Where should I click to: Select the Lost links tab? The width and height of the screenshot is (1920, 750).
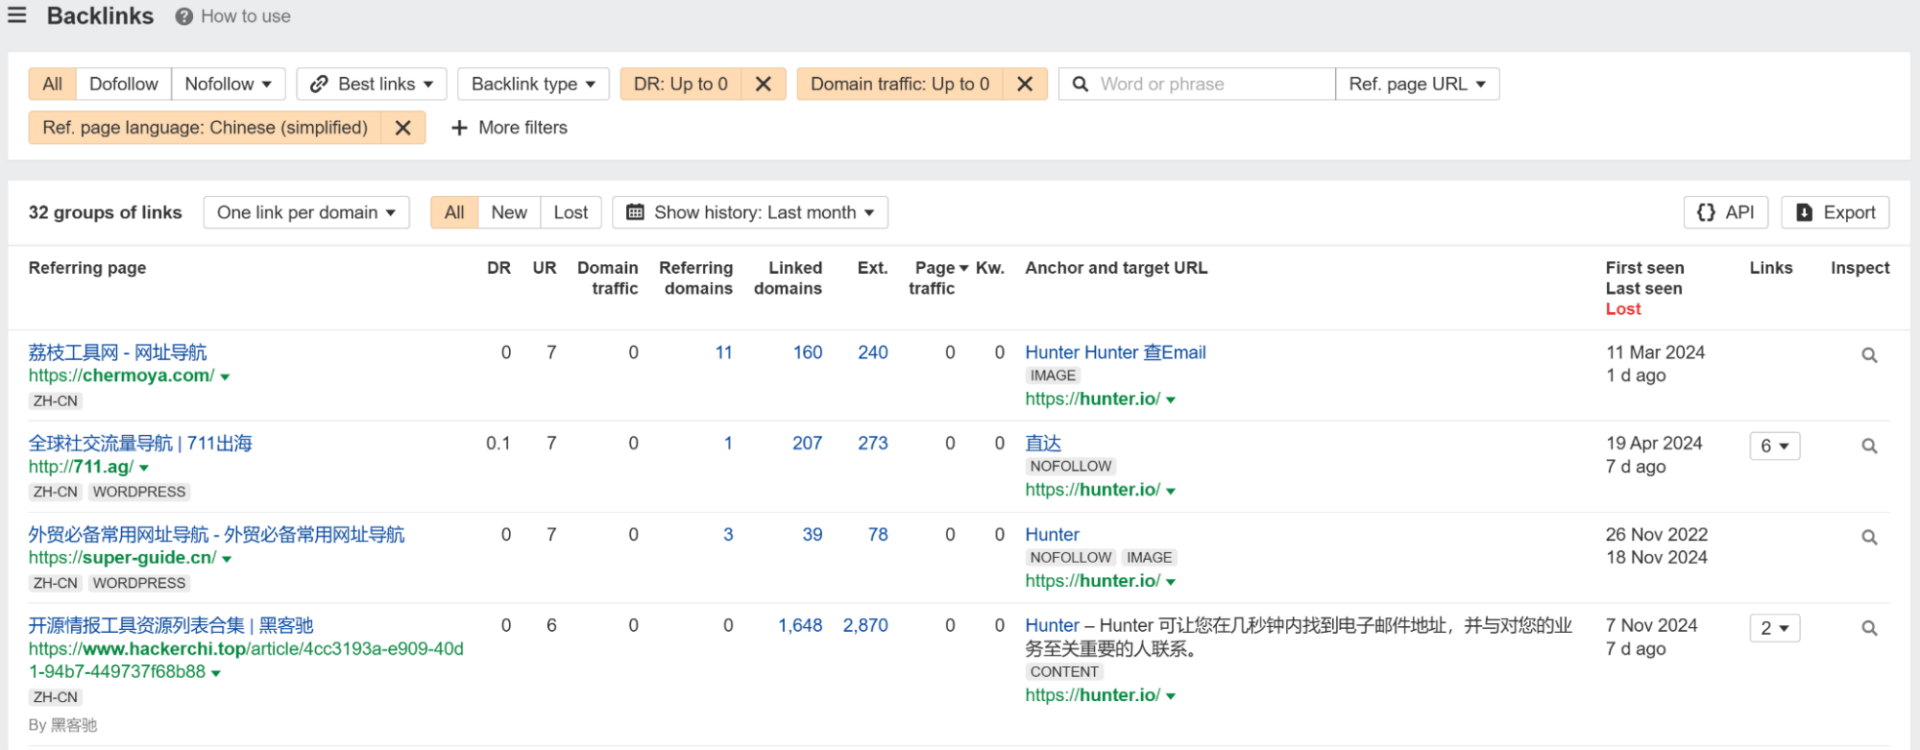click(571, 212)
